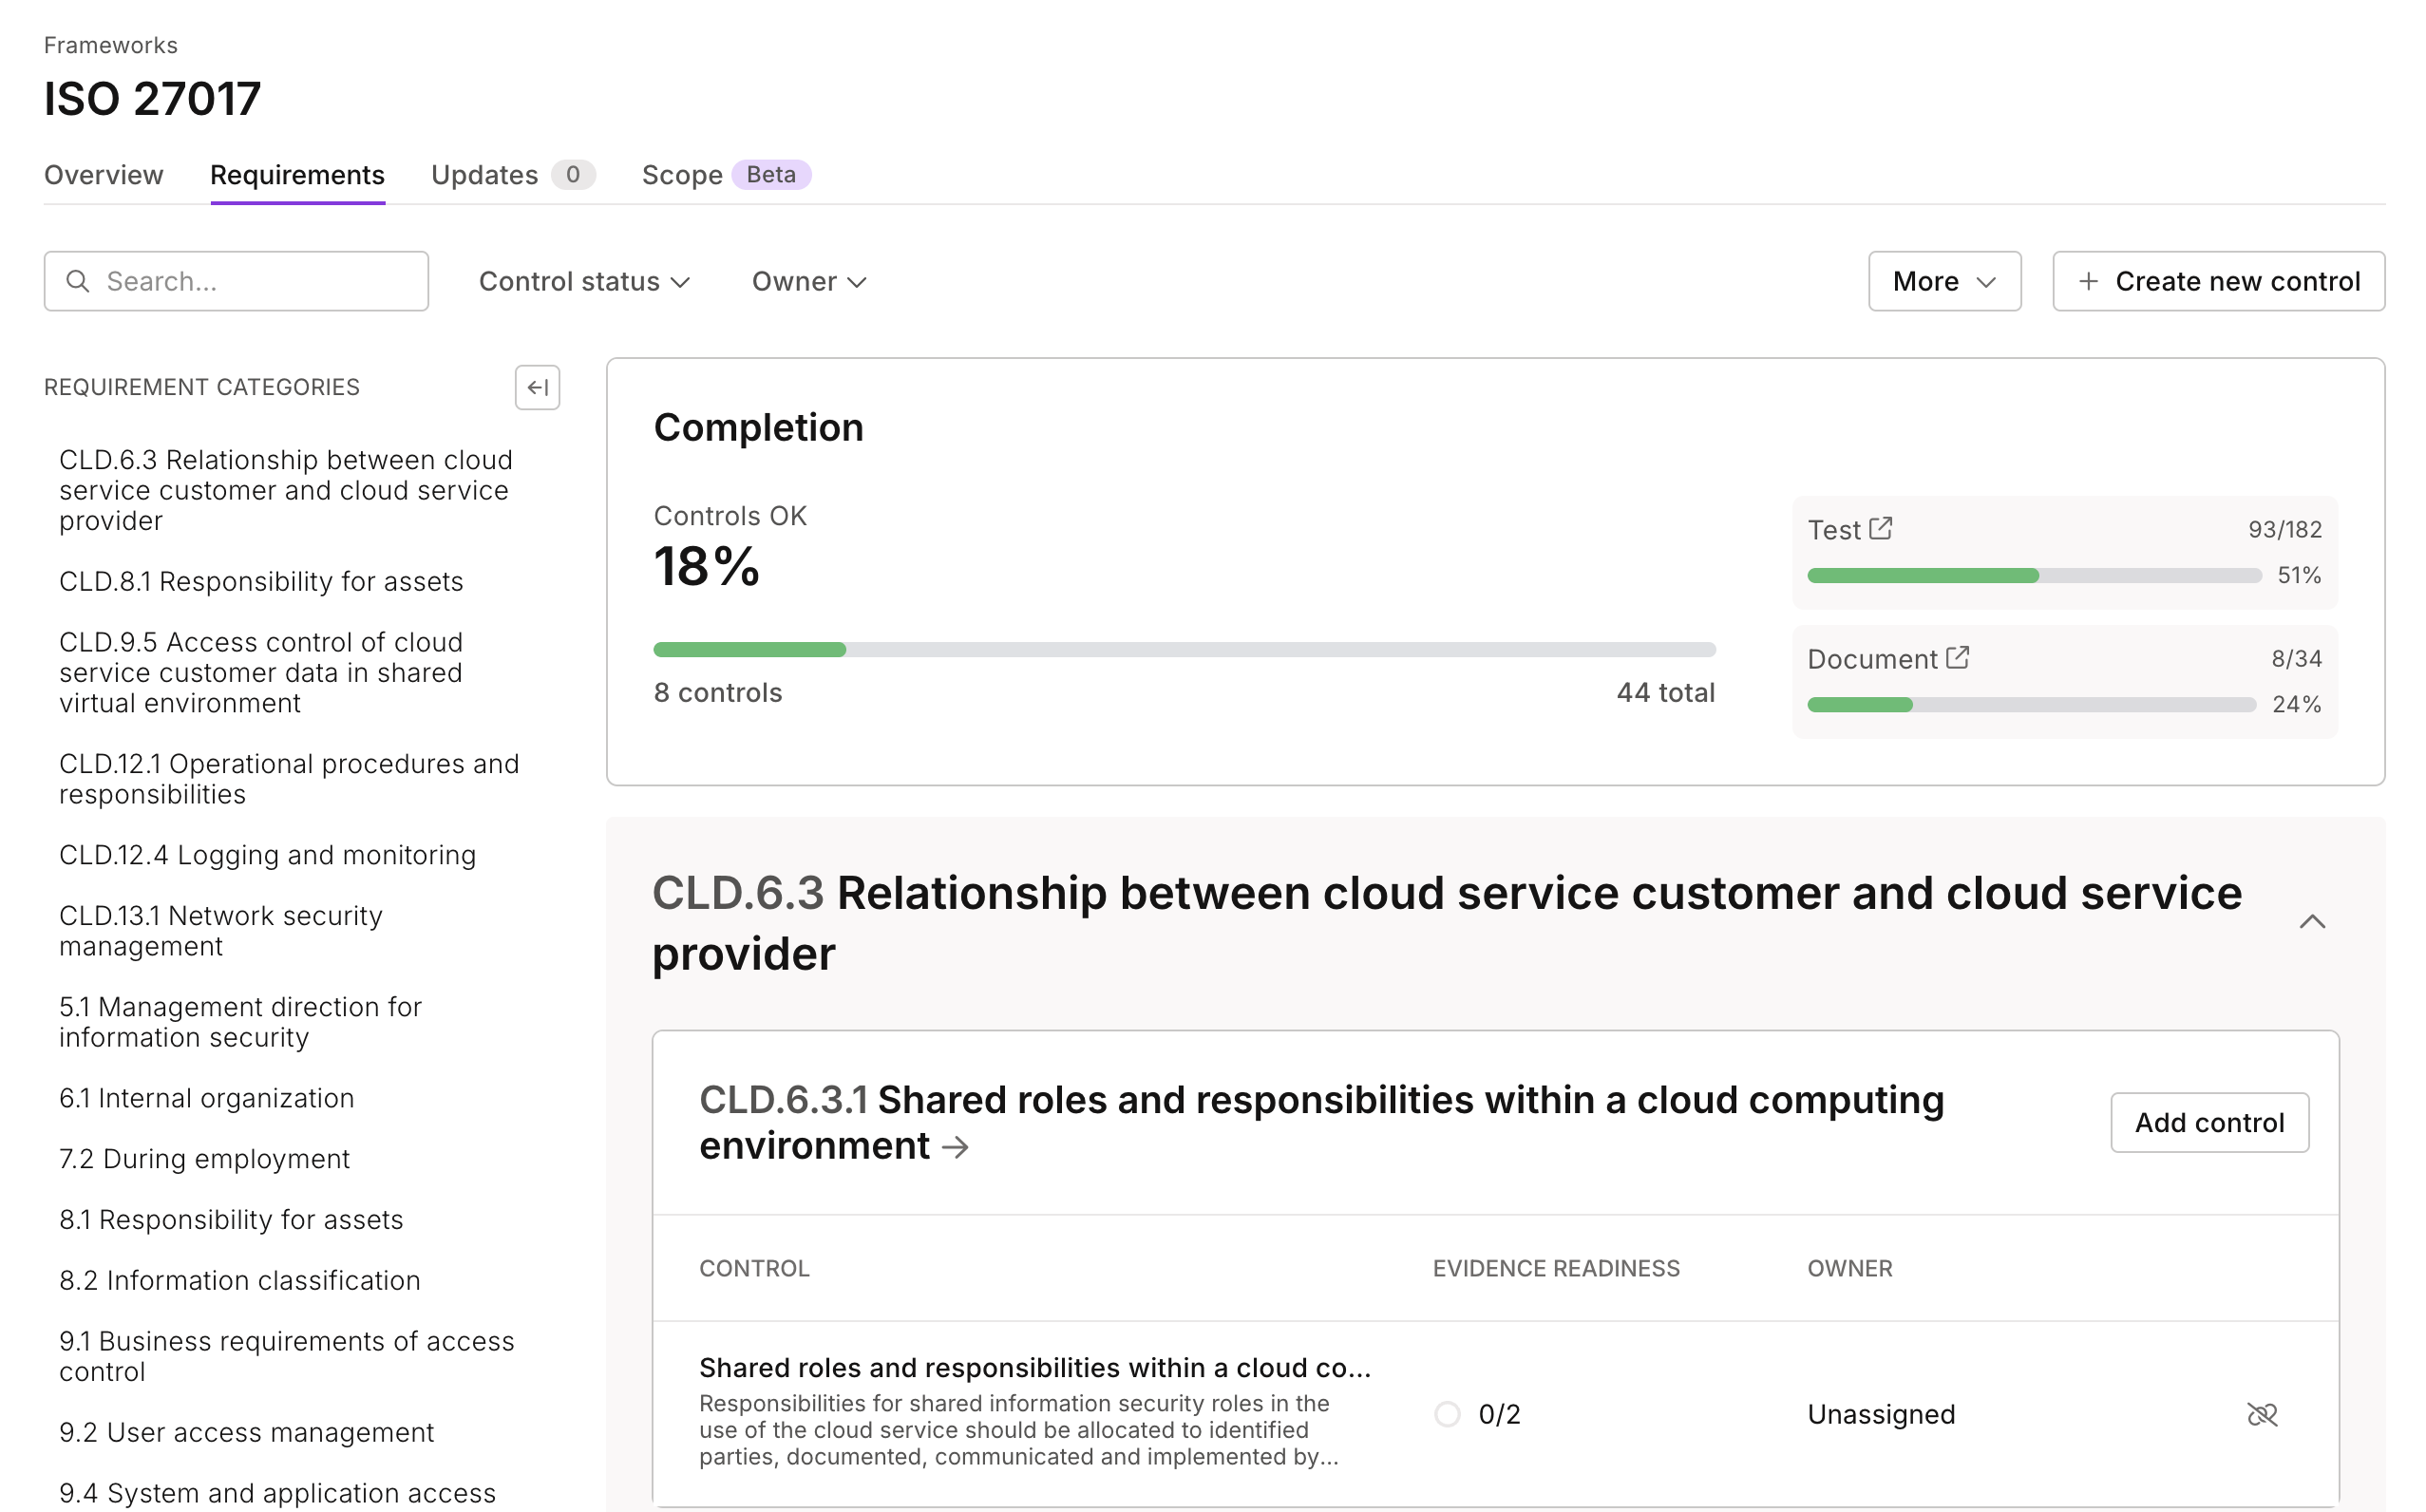Image resolution: width=2426 pixels, height=1512 pixels.
Task: Select CLD.13.1 Network security management category
Action: 221,931
